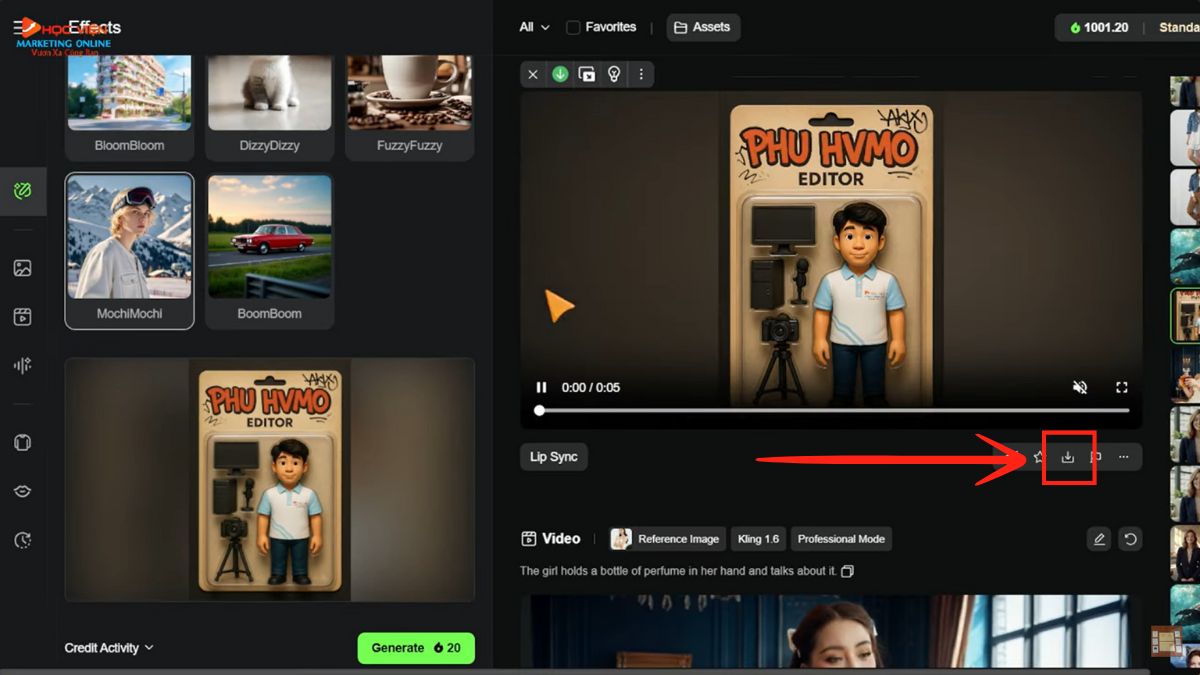
Task: Unmute the video with the speaker icon
Action: tap(1080, 387)
